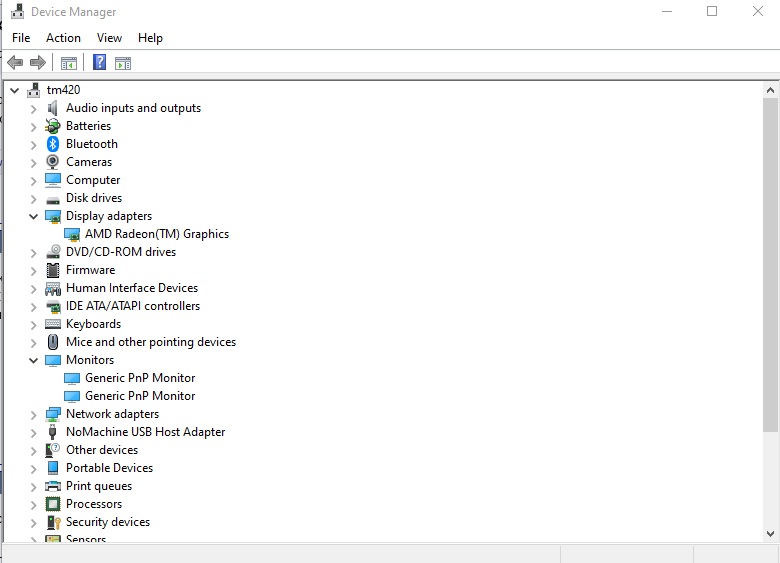This screenshot has height=563, width=780.
Task: Click the Disk drives icon
Action: pos(53,200)
